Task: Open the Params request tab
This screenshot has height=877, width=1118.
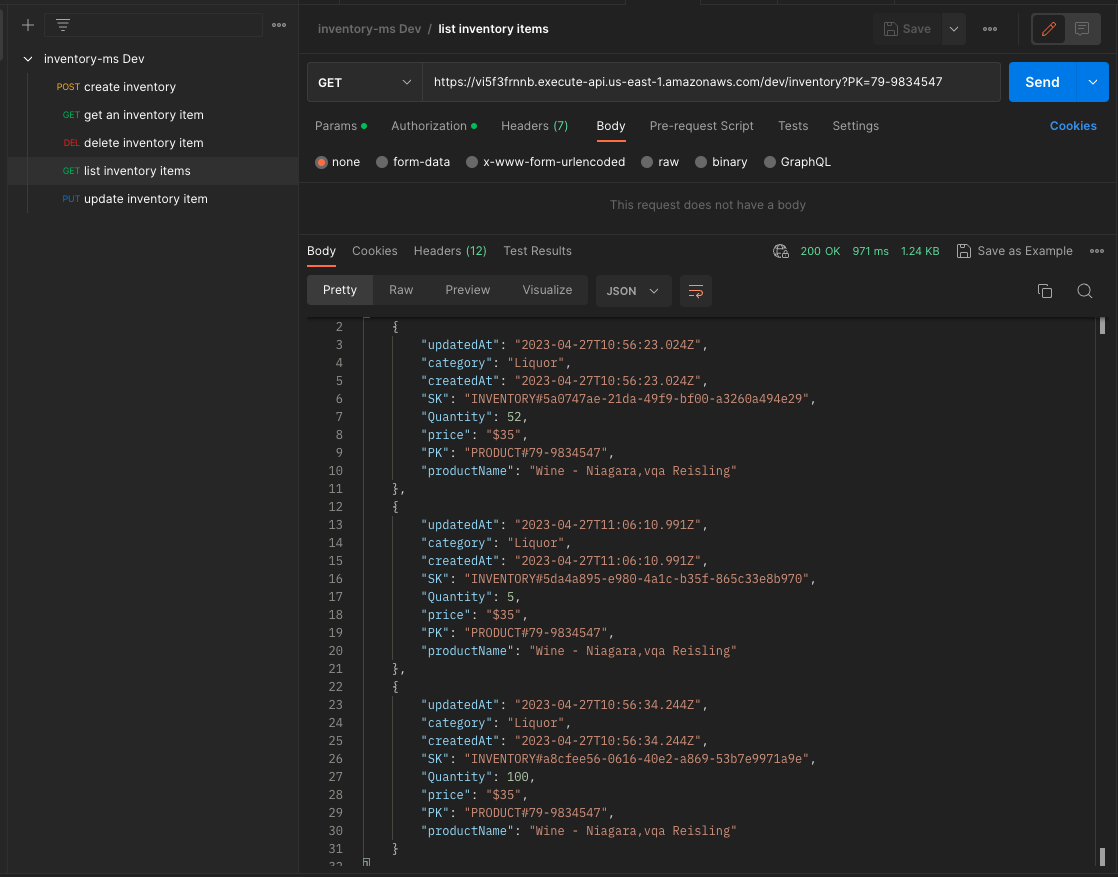Action: coord(341,125)
